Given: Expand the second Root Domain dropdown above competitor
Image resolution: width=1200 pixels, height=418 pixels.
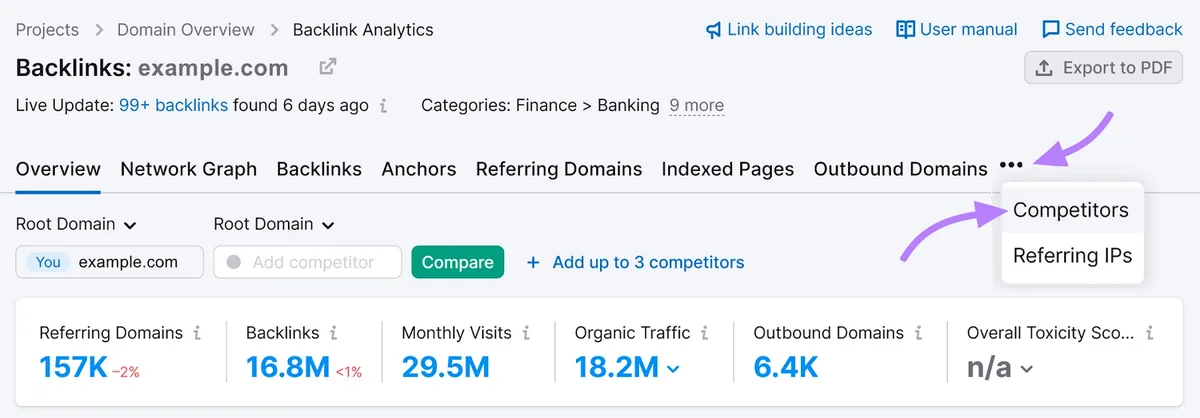Looking at the screenshot, I should [274, 224].
